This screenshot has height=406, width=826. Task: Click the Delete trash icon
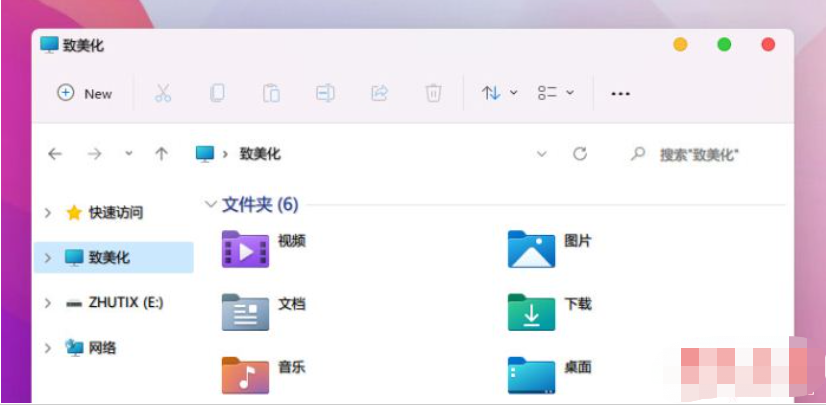pos(433,93)
